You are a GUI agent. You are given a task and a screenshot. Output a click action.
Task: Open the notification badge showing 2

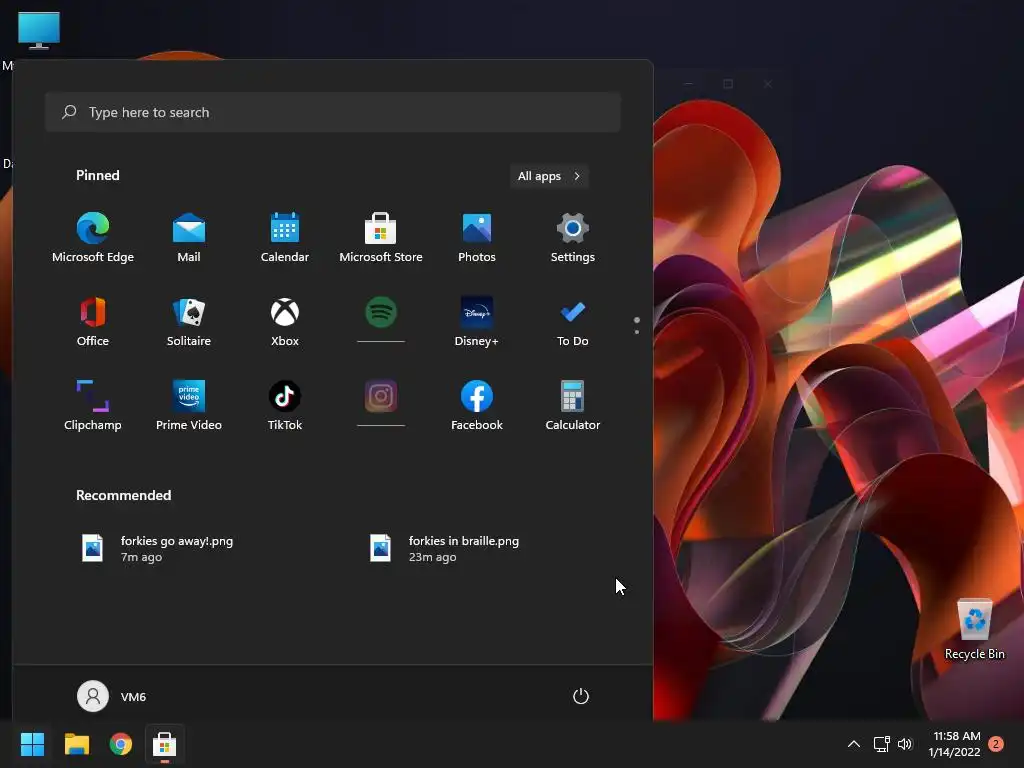click(x=996, y=744)
